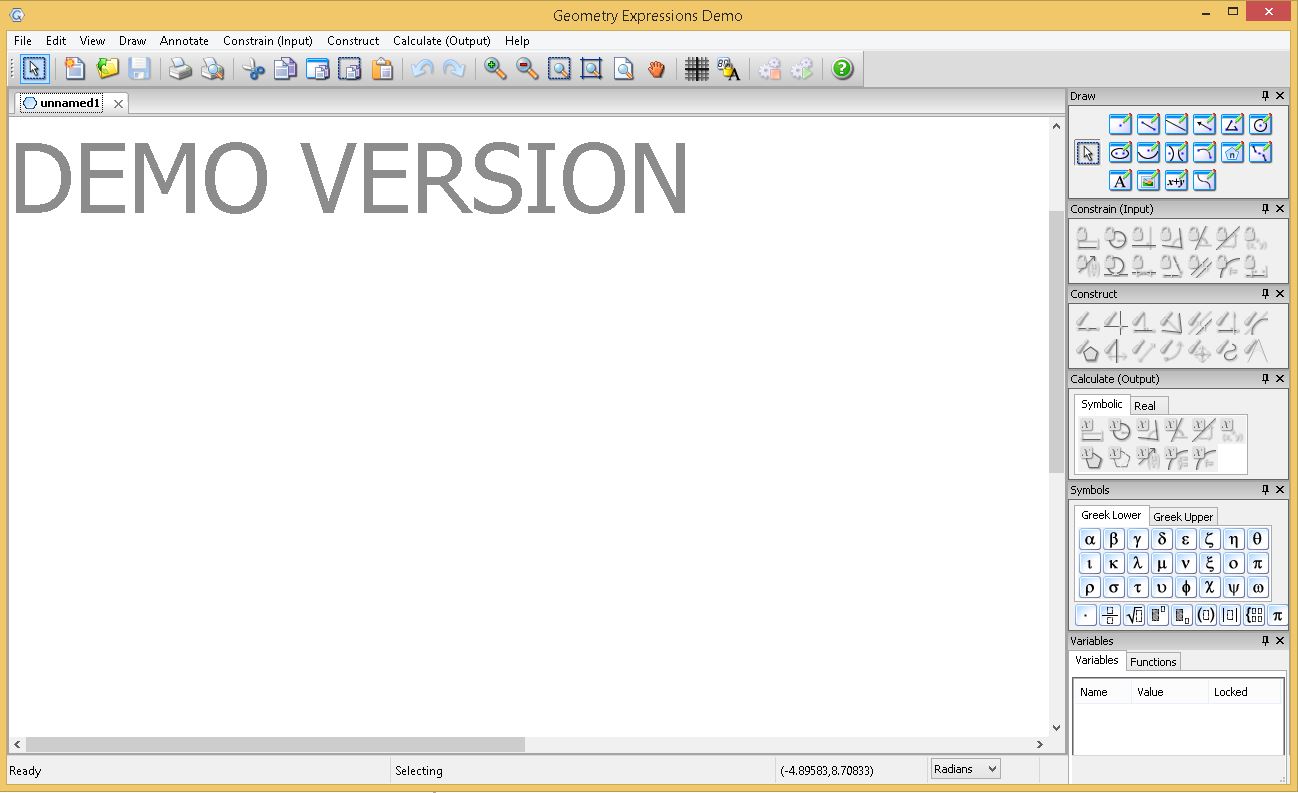This screenshot has width=1298, height=793.
Task: Pin toggle for the Variables panel
Action: click(x=1265, y=641)
